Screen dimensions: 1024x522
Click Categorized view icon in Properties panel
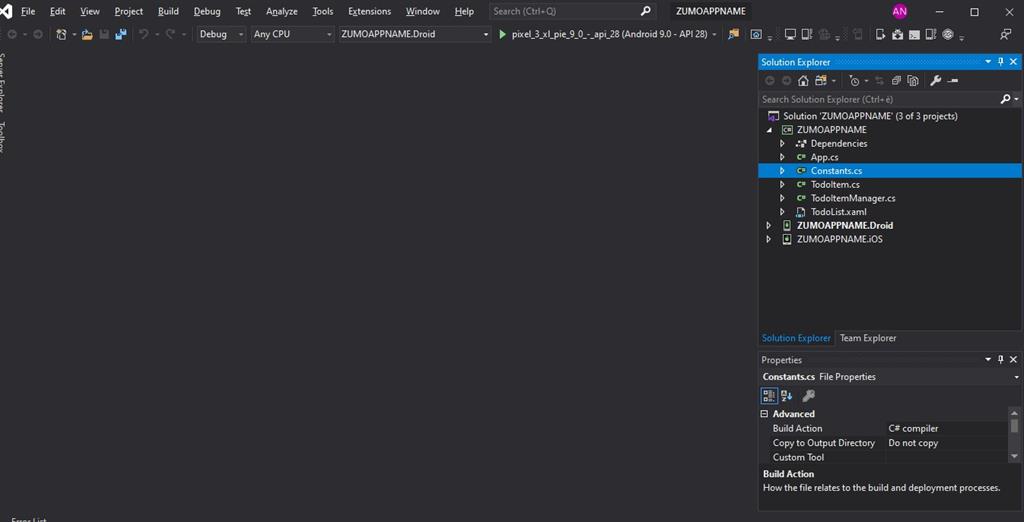[769, 395]
